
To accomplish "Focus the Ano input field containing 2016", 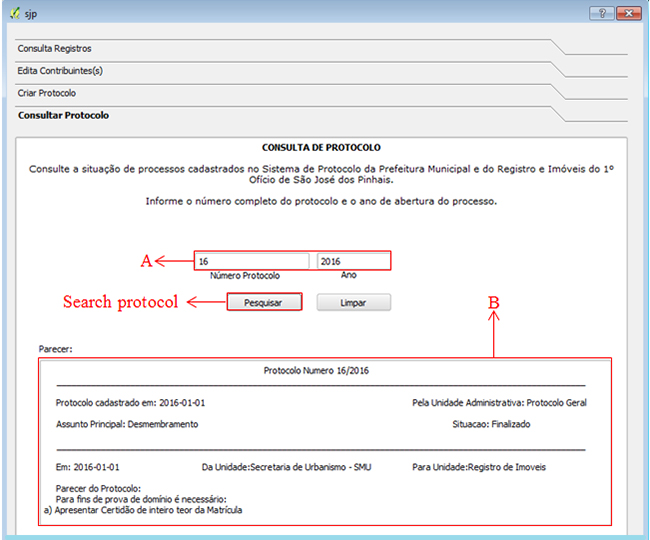I will click(x=352, y=261).
